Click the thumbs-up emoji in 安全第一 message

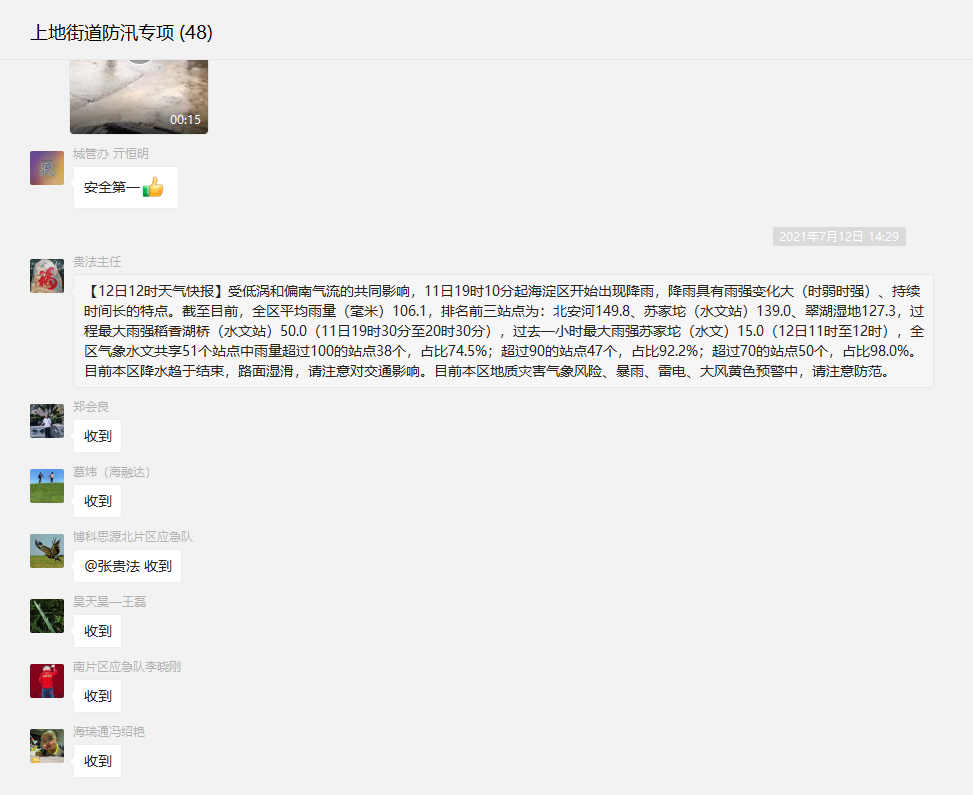[x=153, y=188]
